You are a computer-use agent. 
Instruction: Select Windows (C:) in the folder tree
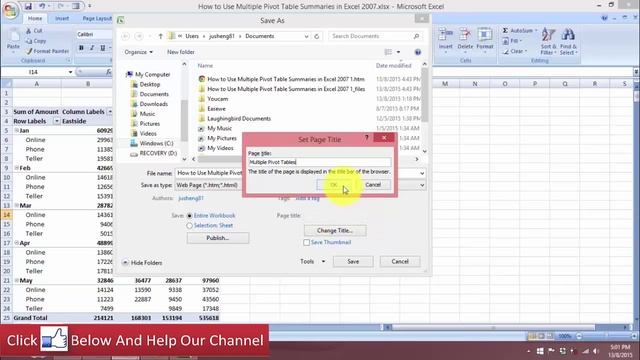[156, 143]
